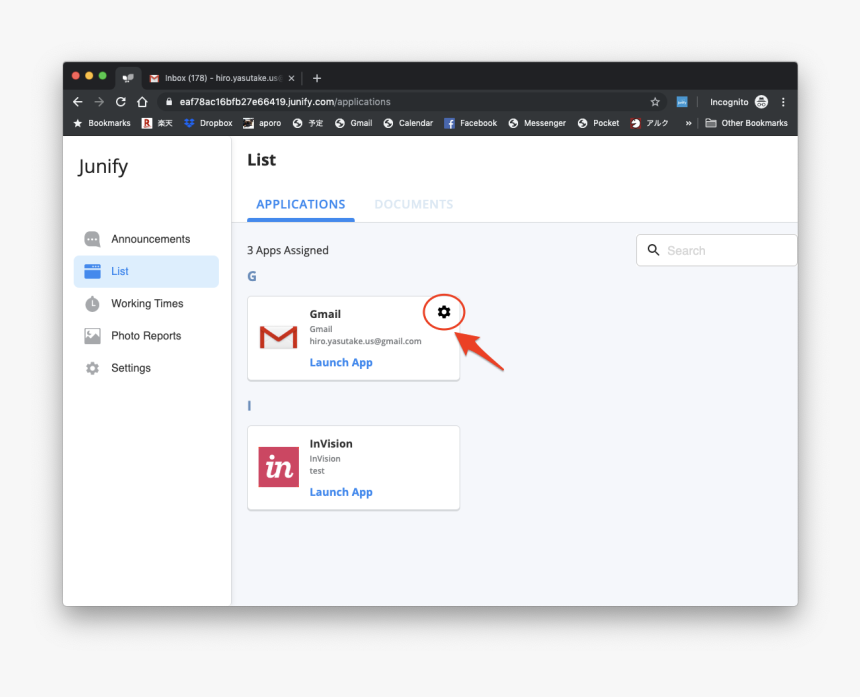Screen dimensions: 860x697
Task: Switch to the Documents tab
Action: point(413,204)
